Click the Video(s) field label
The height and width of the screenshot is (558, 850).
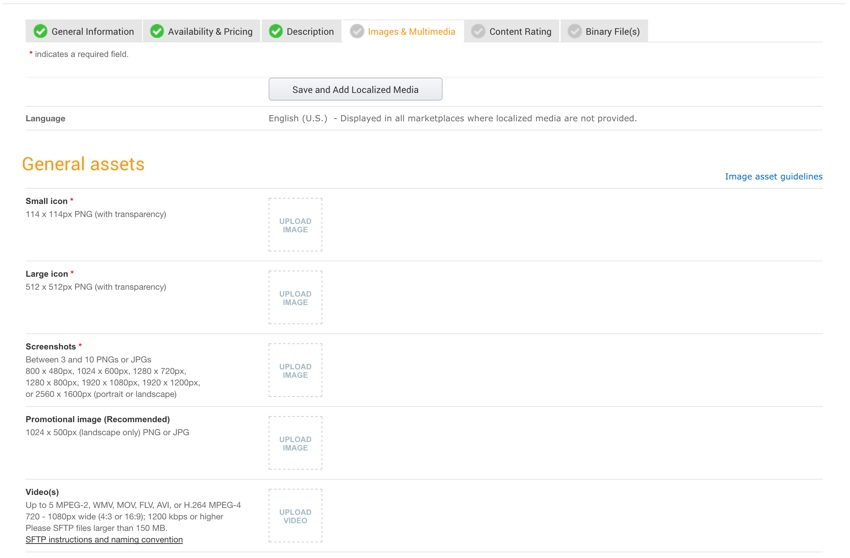pyautogui.click(x=42, y=492)
